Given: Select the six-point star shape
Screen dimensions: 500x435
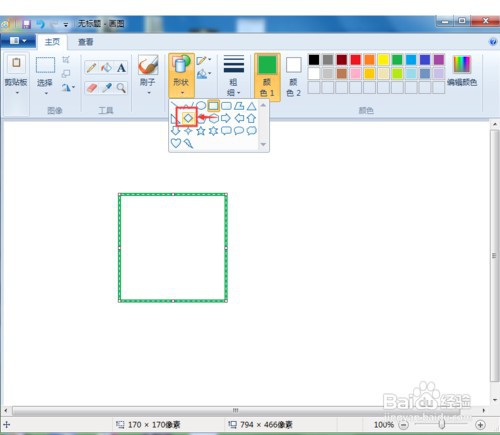Looking at the screenshot, I should pyautogui.click(x=213, y=131).
